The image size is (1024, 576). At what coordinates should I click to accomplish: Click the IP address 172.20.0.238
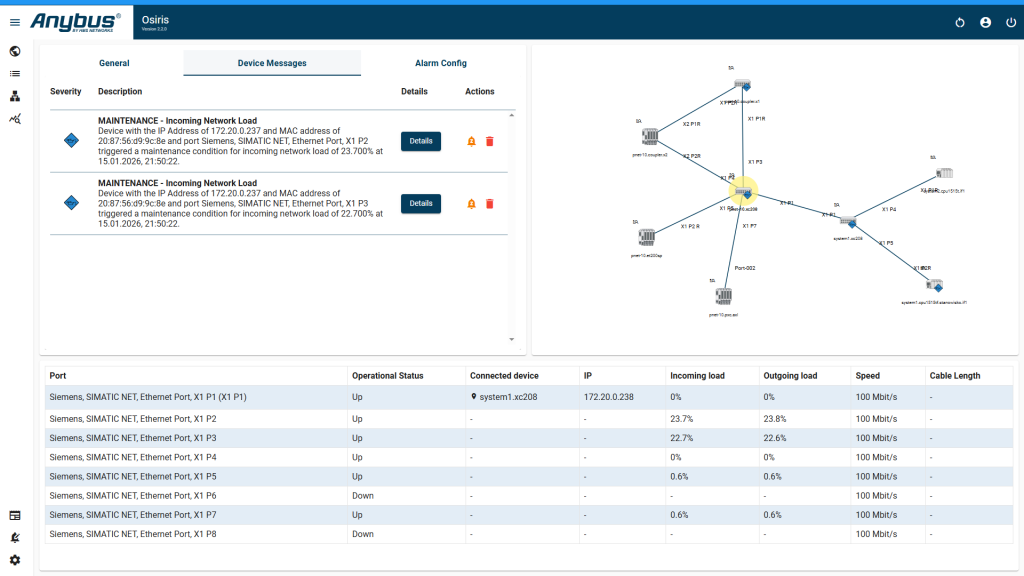coord(609,397)
